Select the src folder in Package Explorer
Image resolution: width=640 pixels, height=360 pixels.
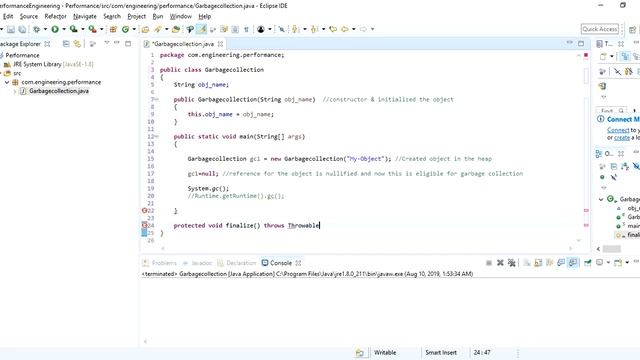(x=13, y=73)
